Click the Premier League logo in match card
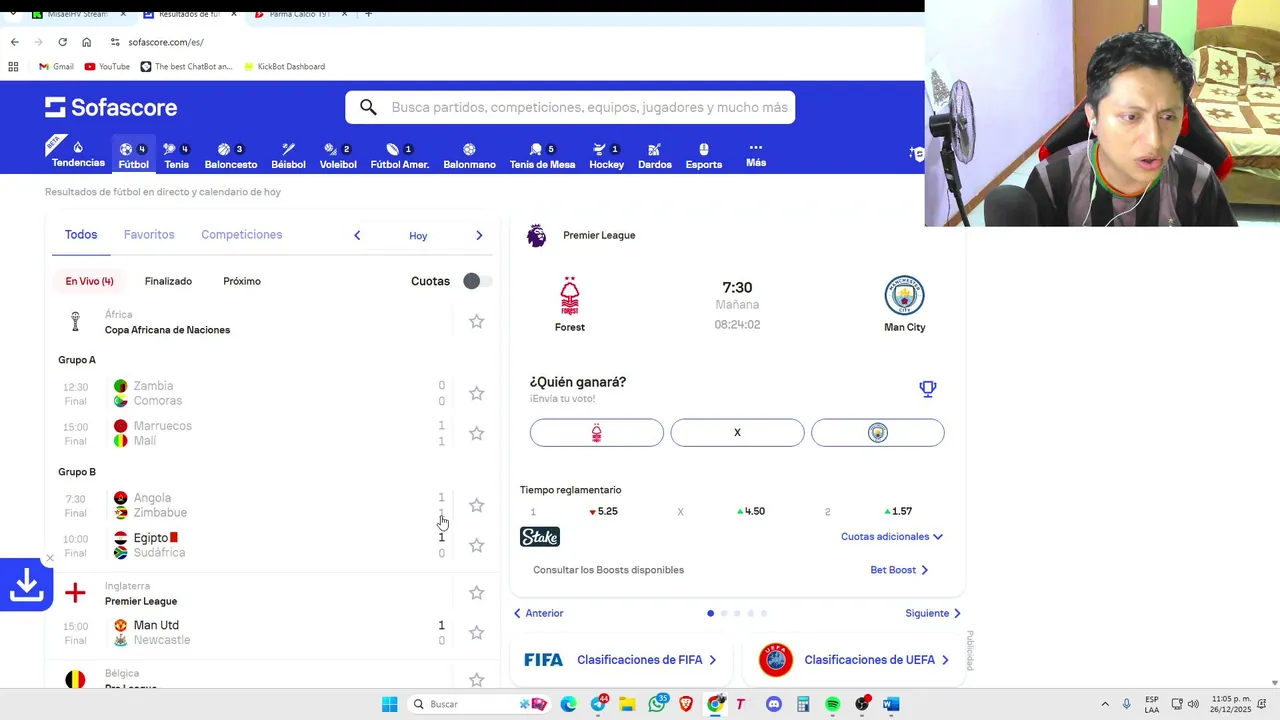 pyautogui.click(x=537, y=235)
